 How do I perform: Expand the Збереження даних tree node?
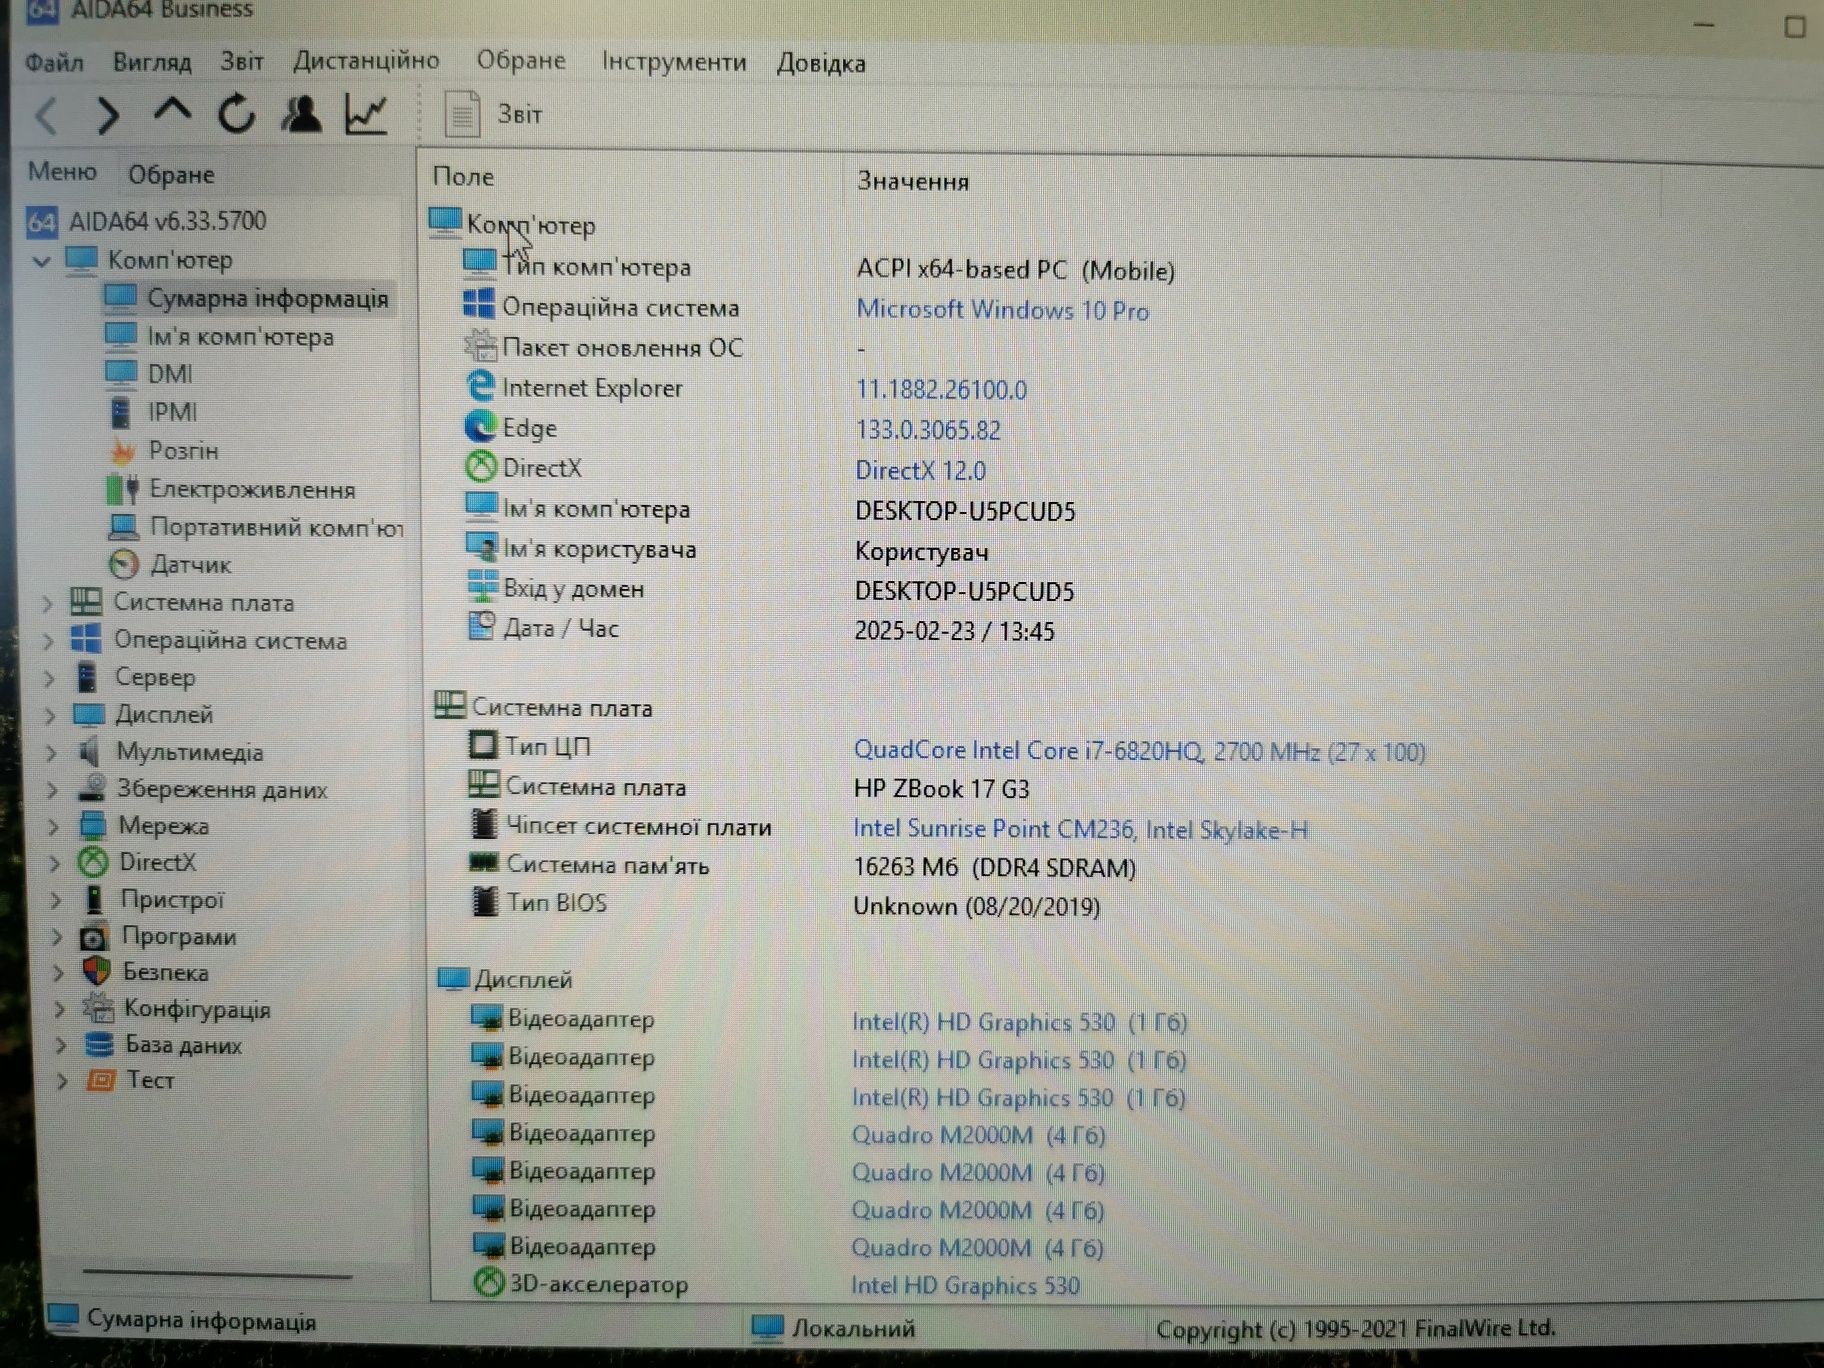(52, 789)
